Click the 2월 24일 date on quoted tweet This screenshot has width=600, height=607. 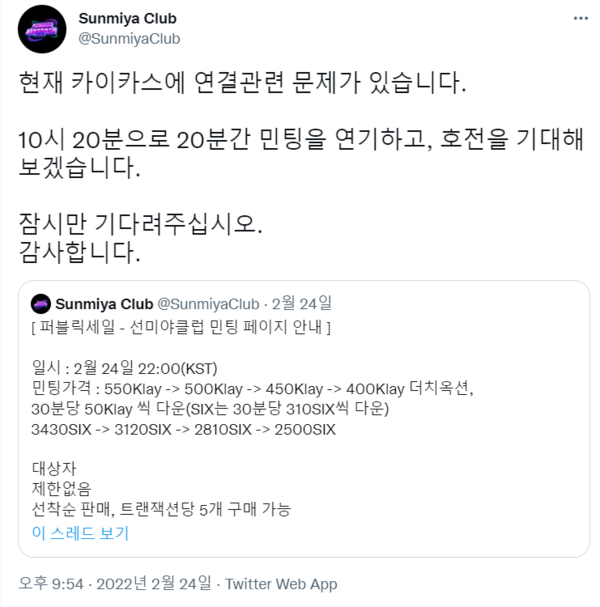[x=302, y=304]
